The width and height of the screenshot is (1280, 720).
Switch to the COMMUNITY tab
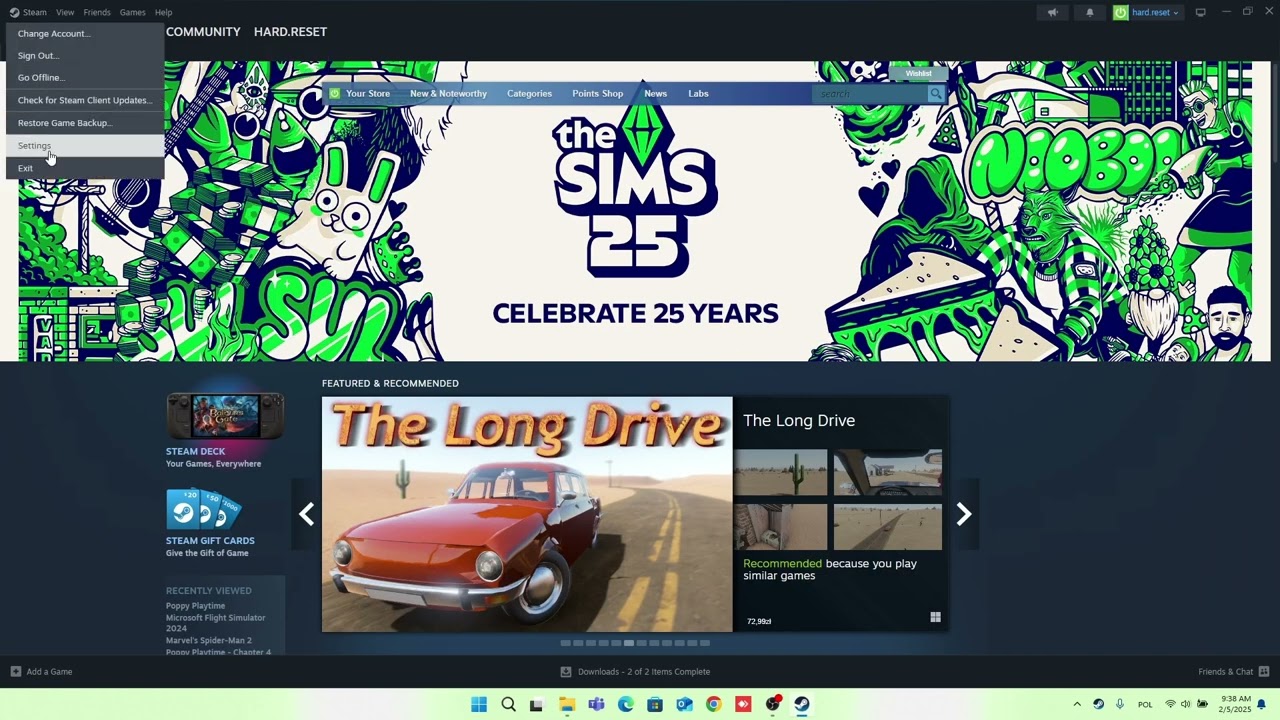click(x=203, y=32)
